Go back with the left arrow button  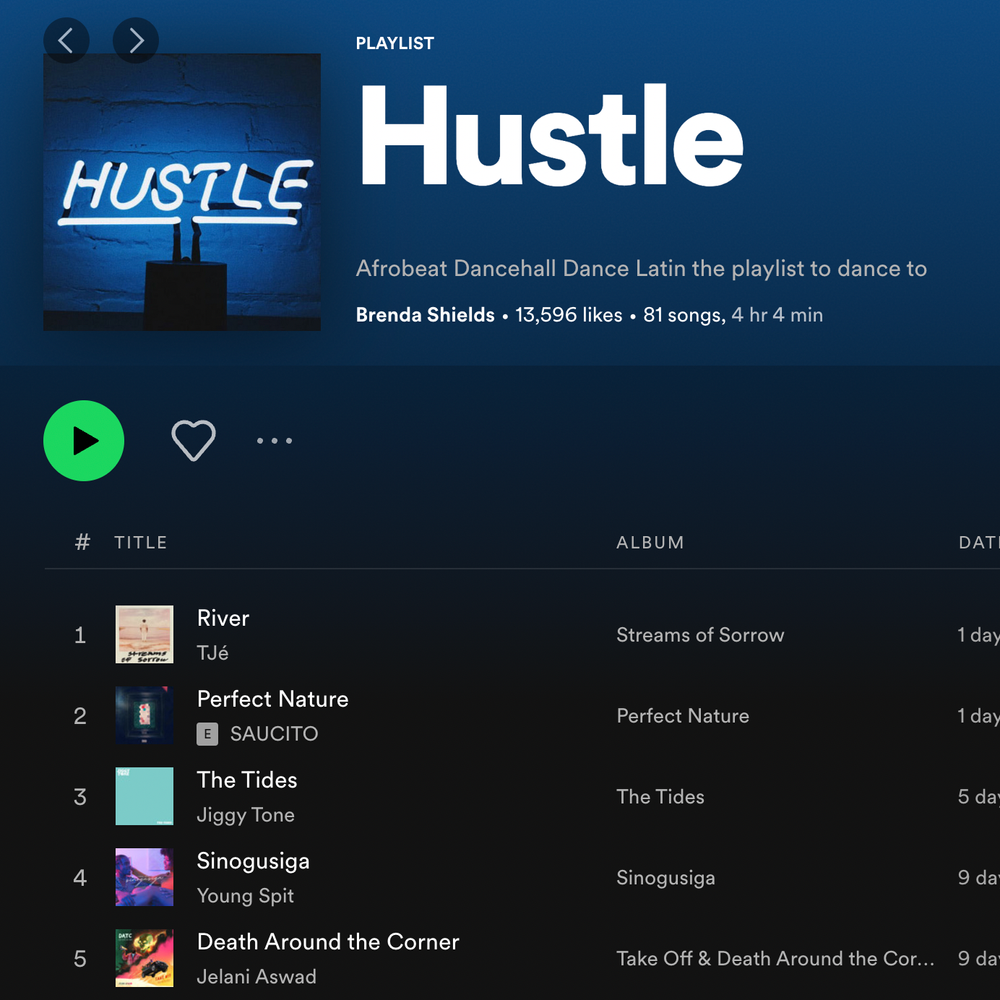pos(66,41)
